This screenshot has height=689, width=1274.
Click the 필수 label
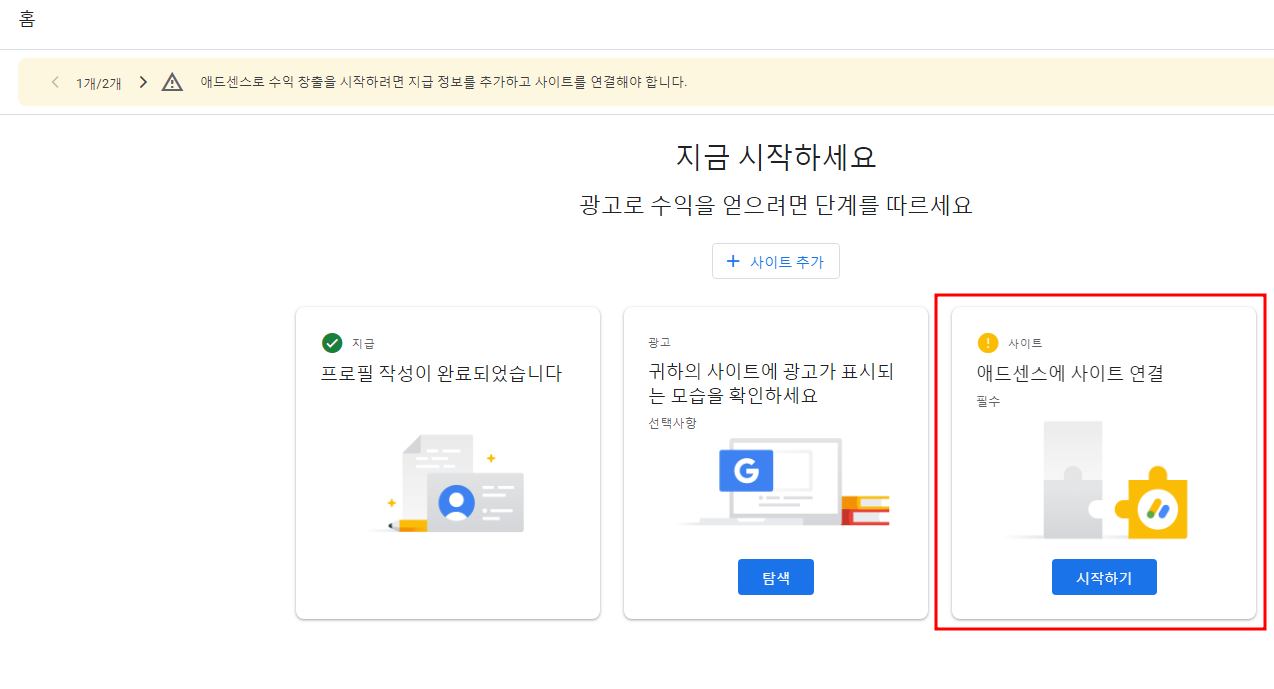click(x=988, y=402)
